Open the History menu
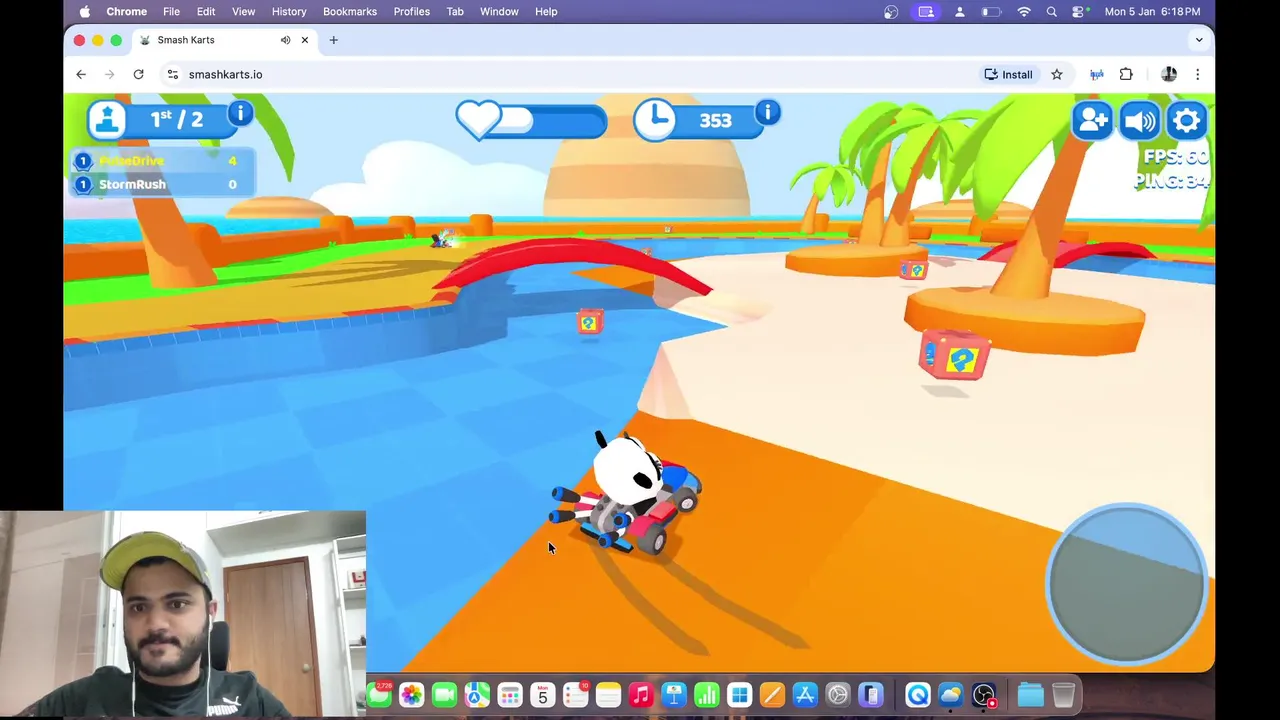This screenshot has height=720, width=1280. click(289, 11)
